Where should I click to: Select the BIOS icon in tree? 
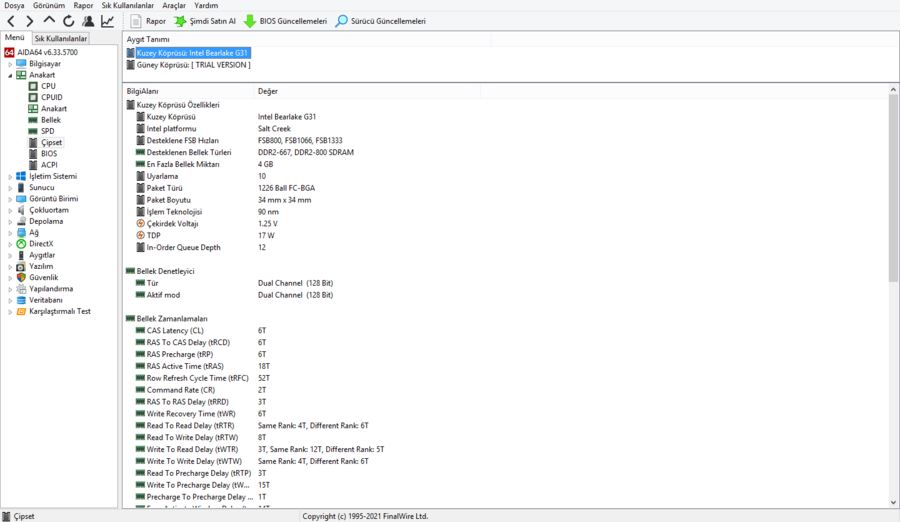33,154
